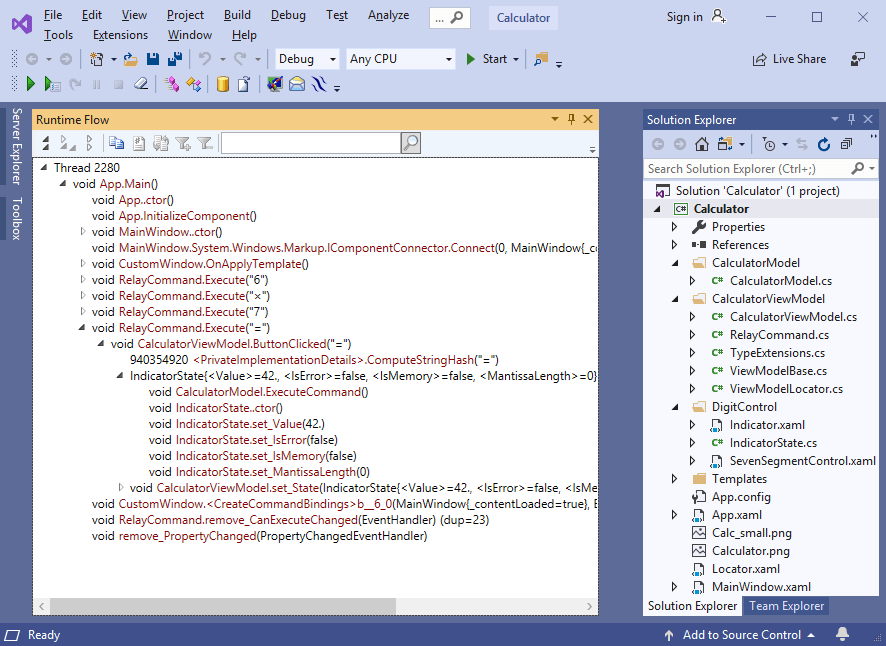Collapse the RelayCommand.Execute("=") node

tap(83, 328)
